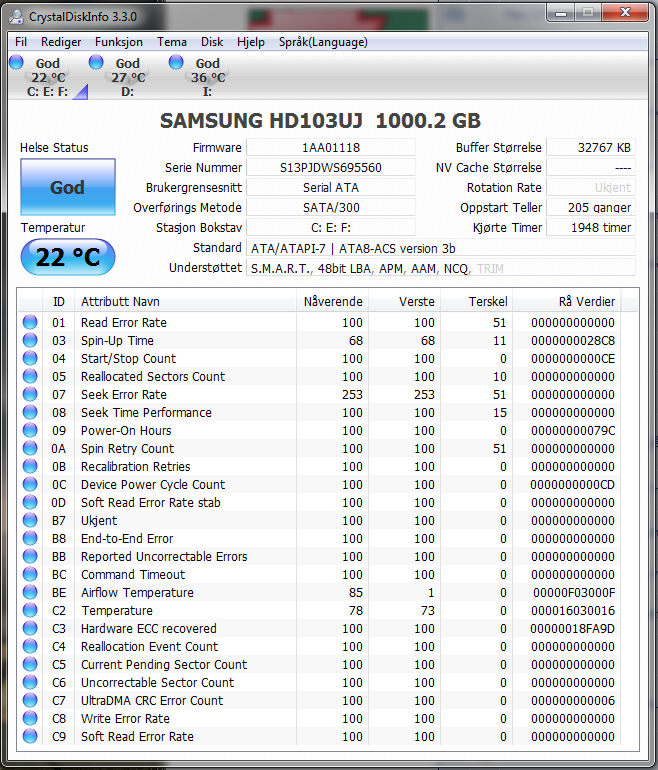
Task: Click the status orb for Write Error Rate
Action: [30, 718]
